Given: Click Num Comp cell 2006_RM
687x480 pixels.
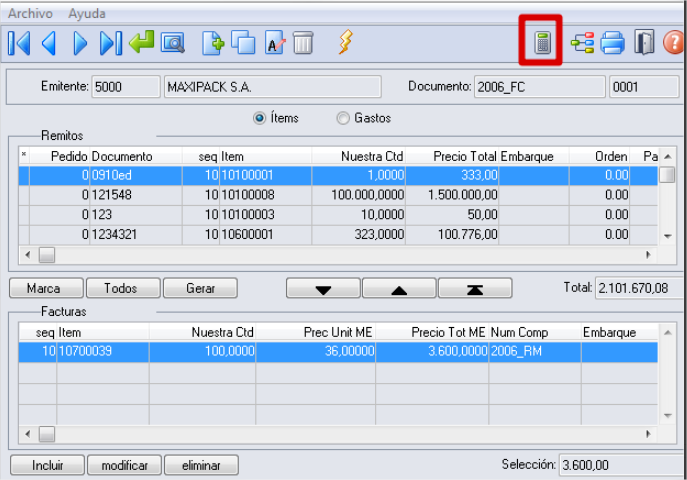Looking at the screenshot, I should click(x=535, y=351).
